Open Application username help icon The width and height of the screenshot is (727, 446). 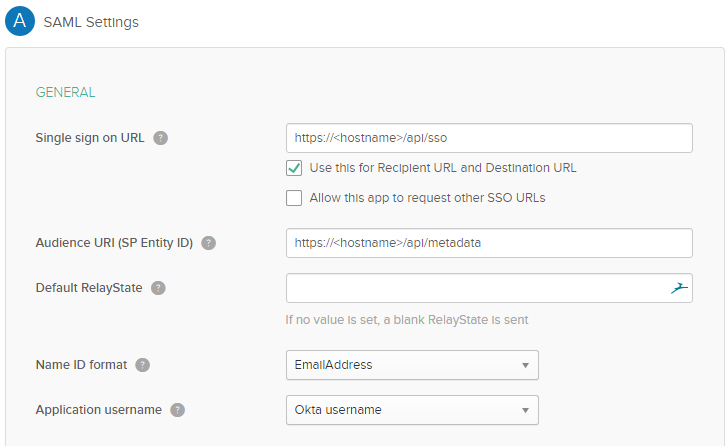click(177, 410)
